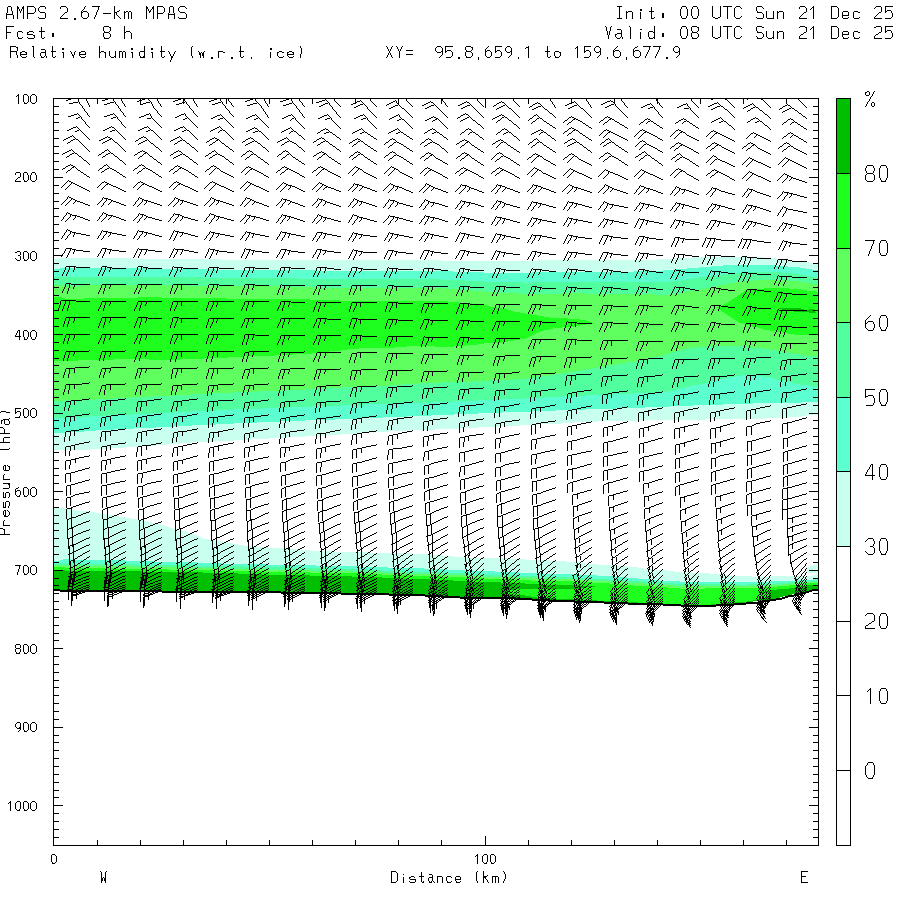Image resolution: width=900 pixels, height=900 pixels.
Task: Click the '%' unit label above colorbar
Action: pyautogui.click(x=870, y=100)
